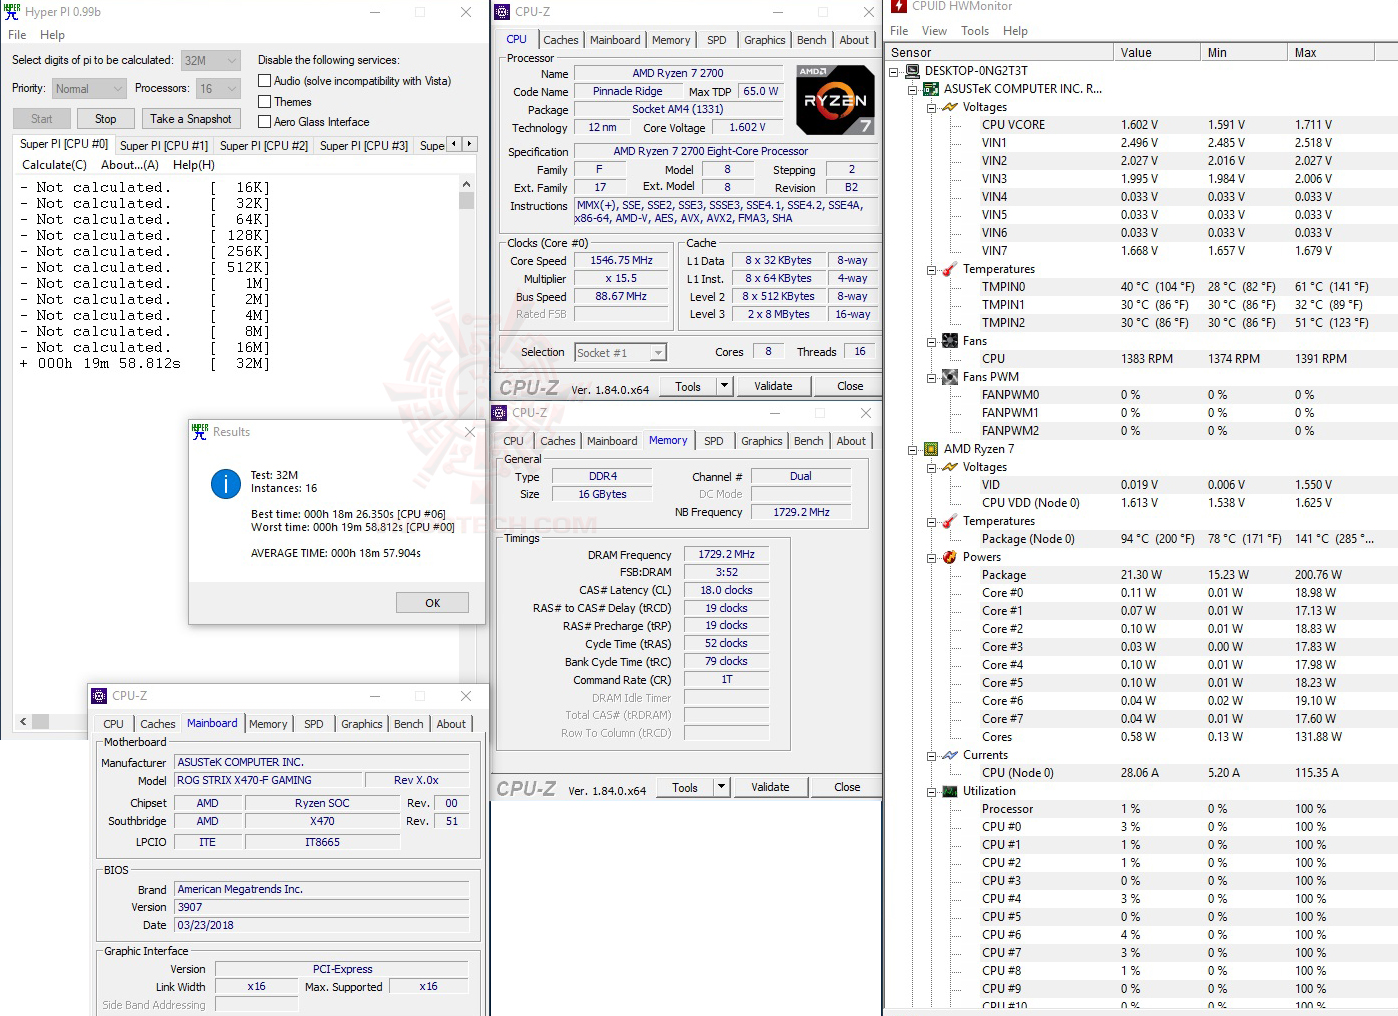Check the Themes checkbox
This screenshot has width=1398, height=1016.
[264, 101]
